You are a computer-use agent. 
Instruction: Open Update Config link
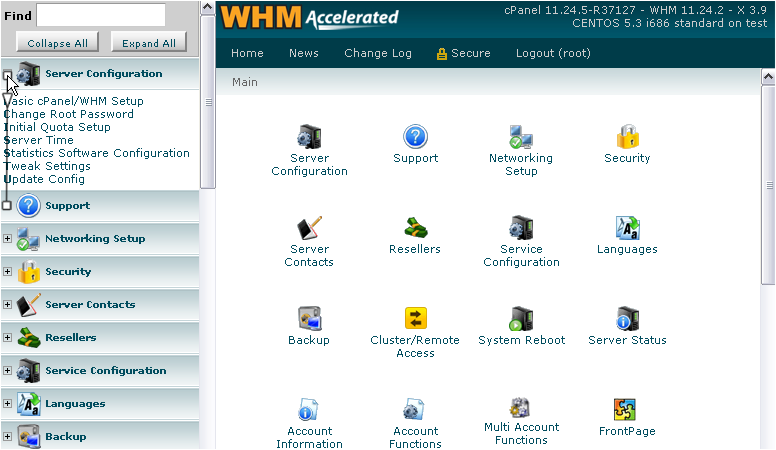pyautogui.click(x=44, y=179)
